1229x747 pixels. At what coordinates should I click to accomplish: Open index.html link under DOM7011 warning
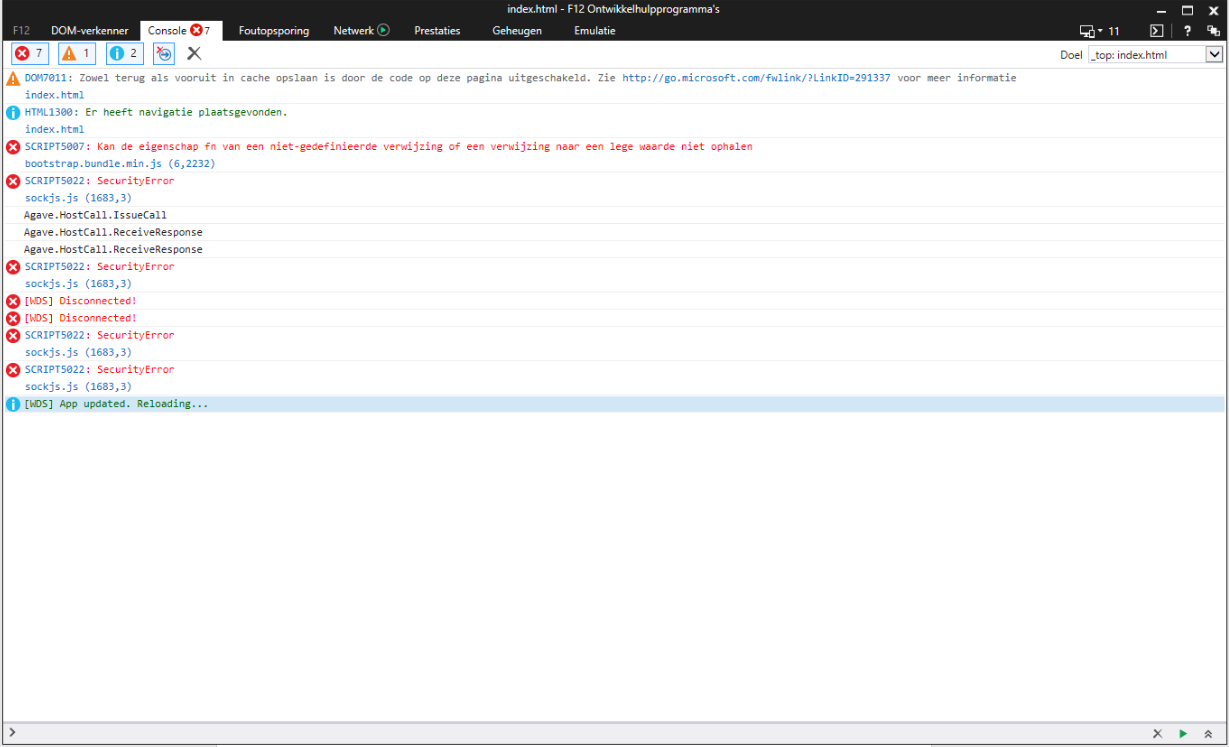pyautogui.click(x=54, y=95)
